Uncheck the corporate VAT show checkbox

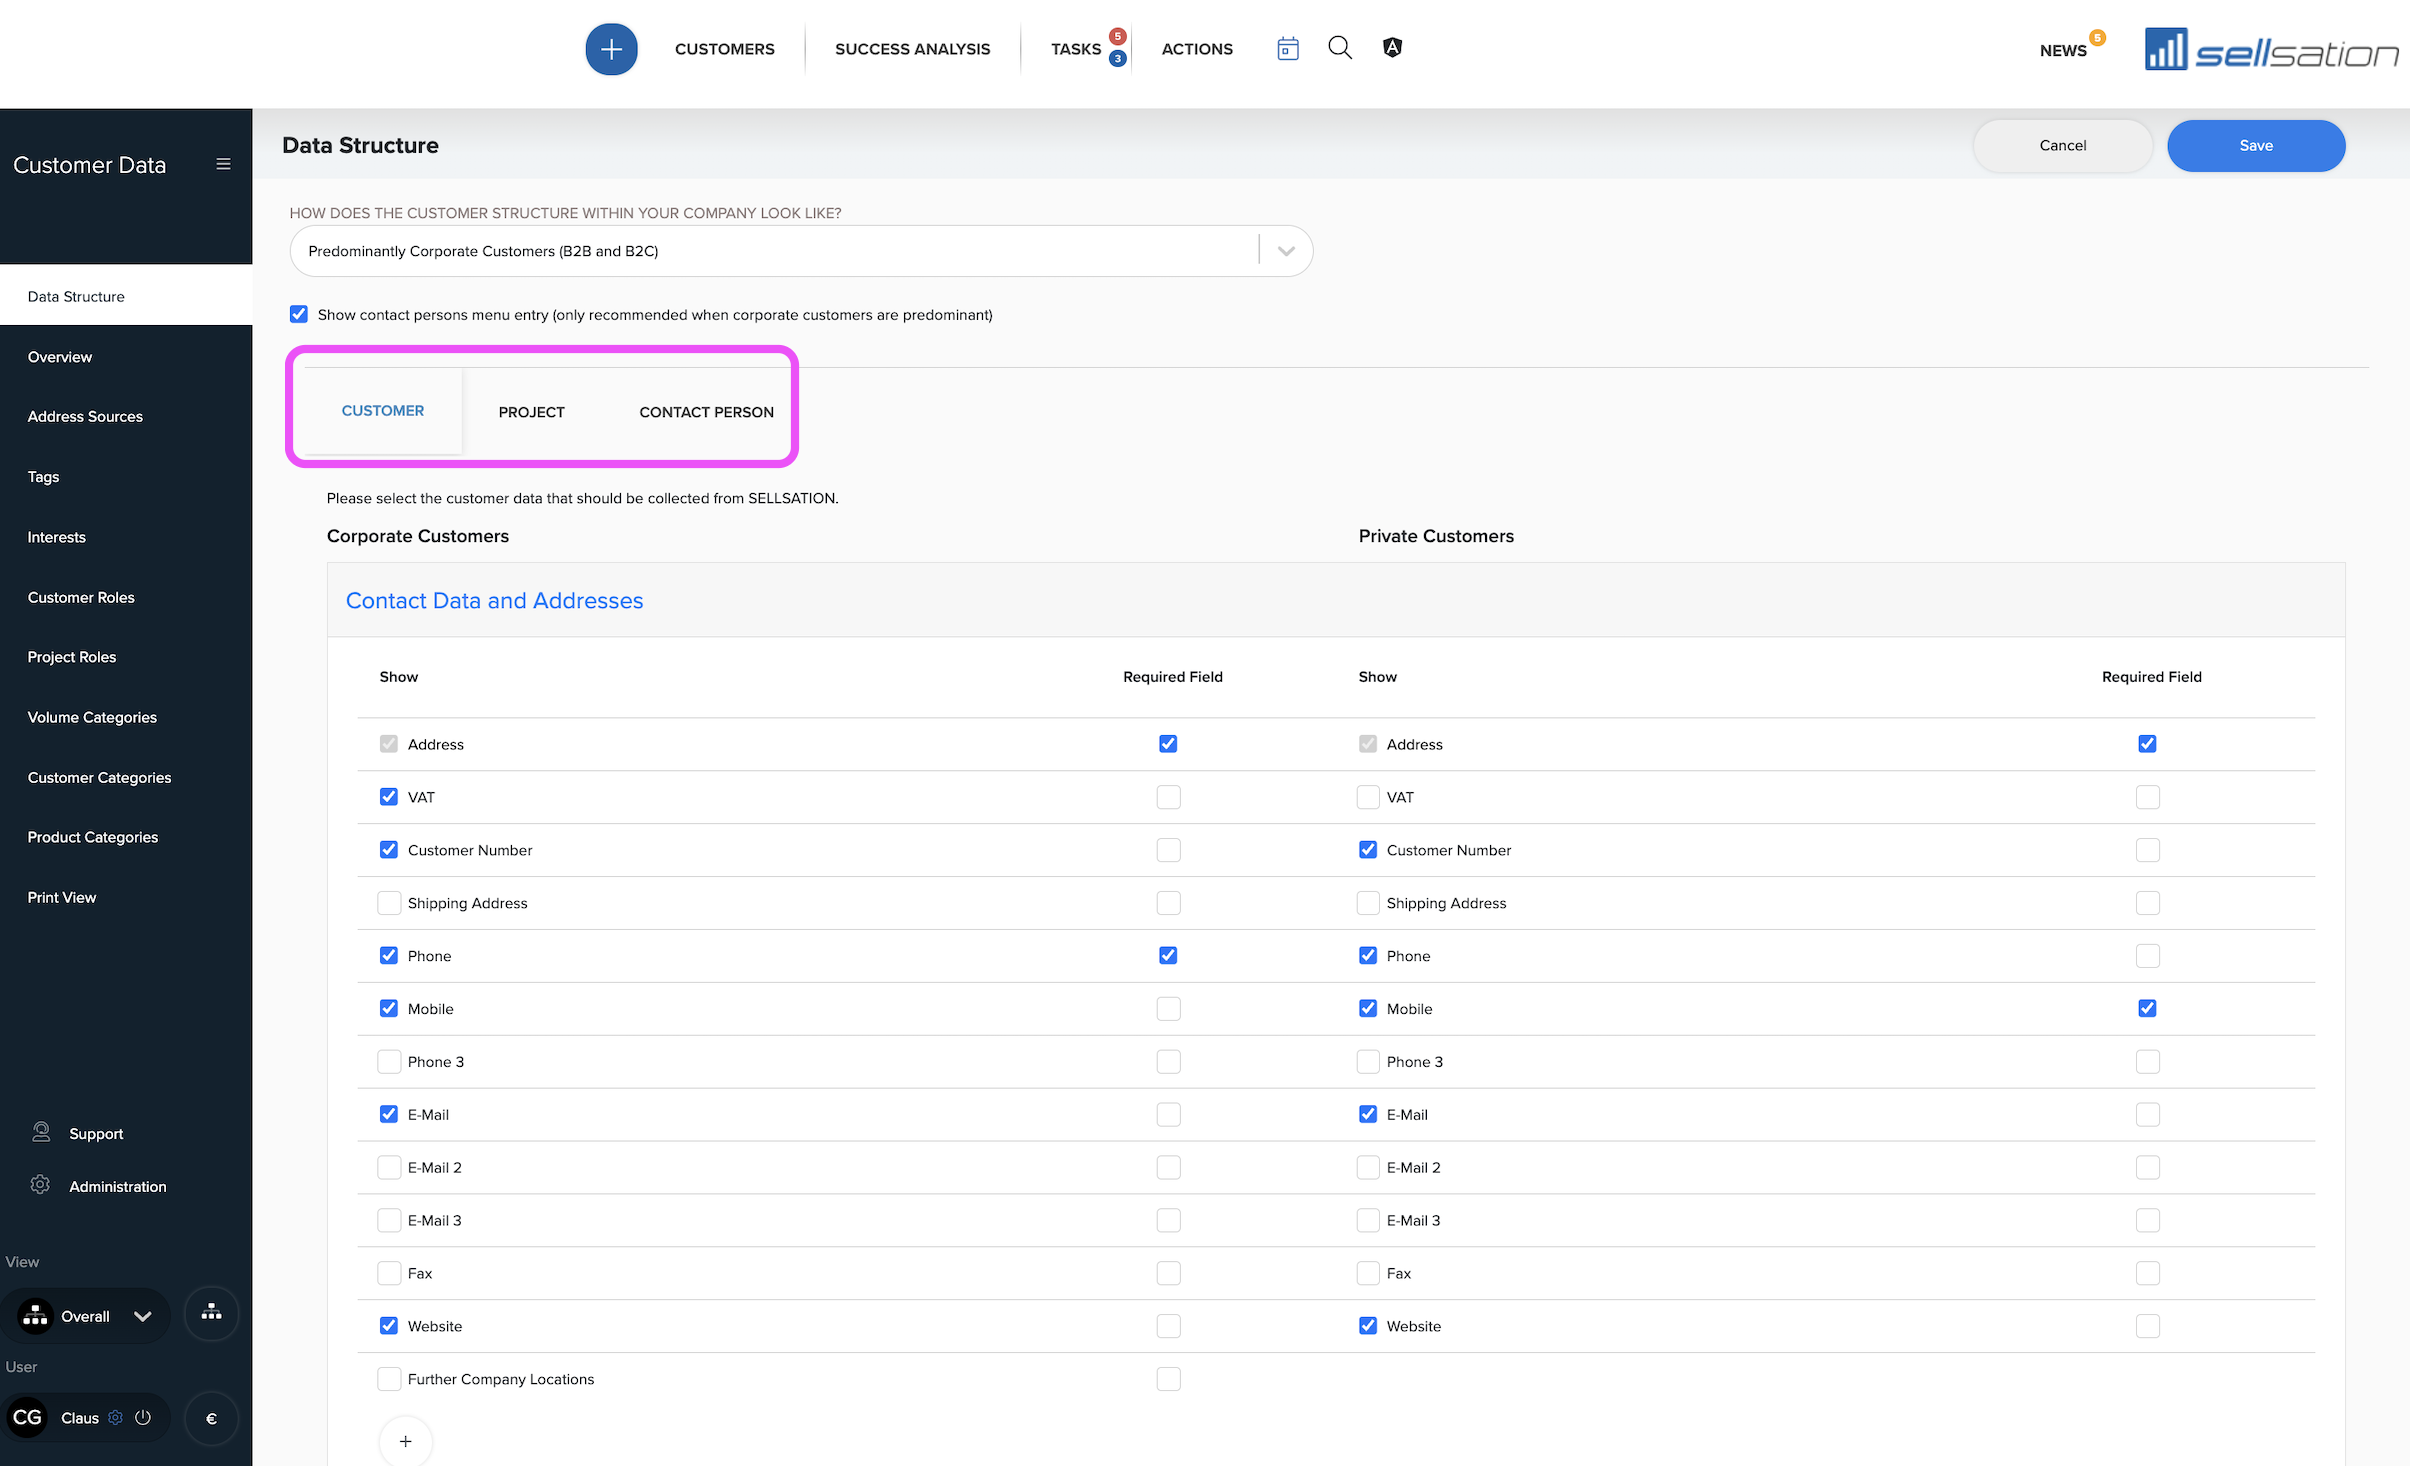(x=389, y=797)
